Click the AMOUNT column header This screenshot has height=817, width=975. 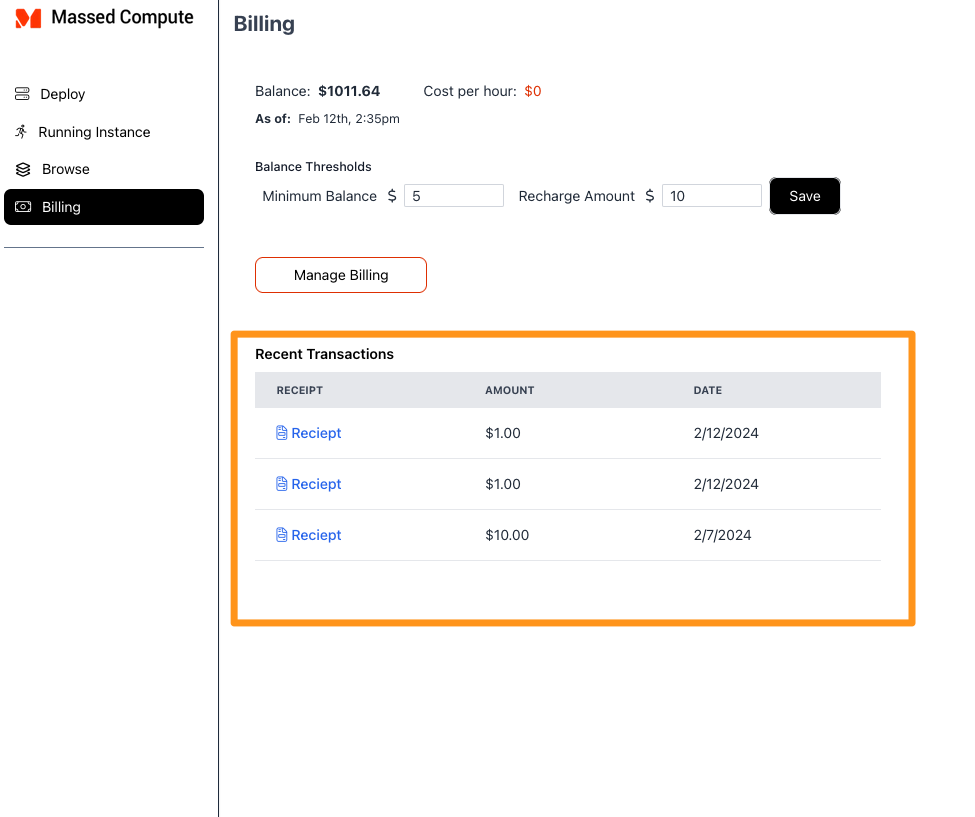tap(510, 390)
